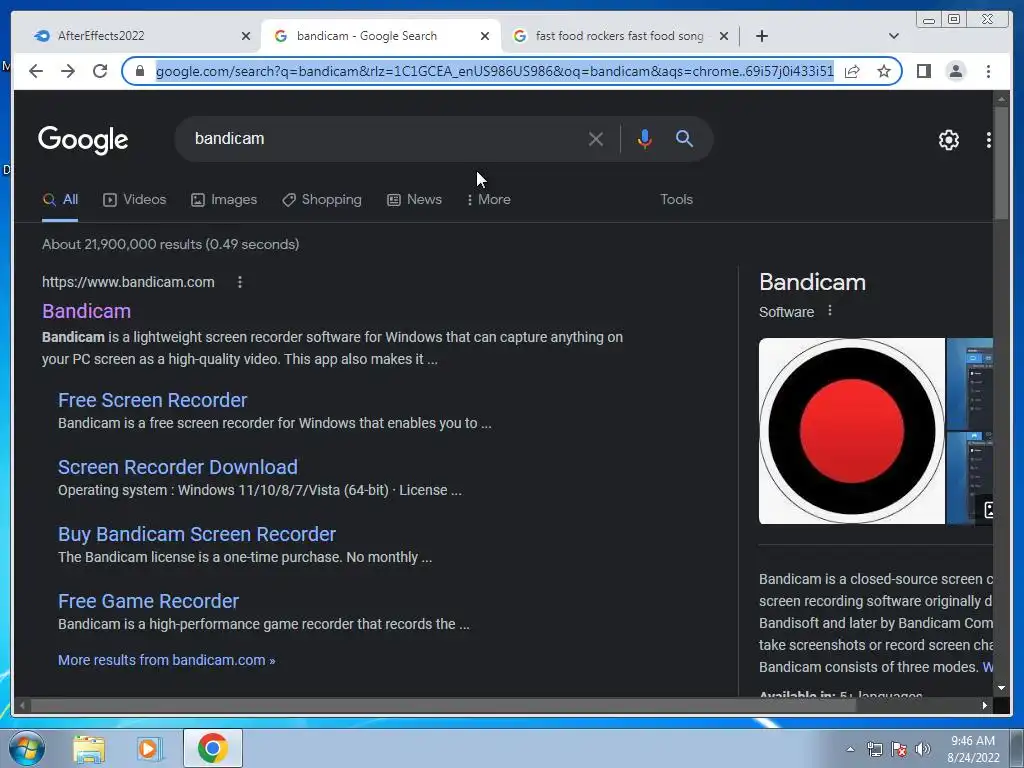View site information via the lock icon

(139, 71)
